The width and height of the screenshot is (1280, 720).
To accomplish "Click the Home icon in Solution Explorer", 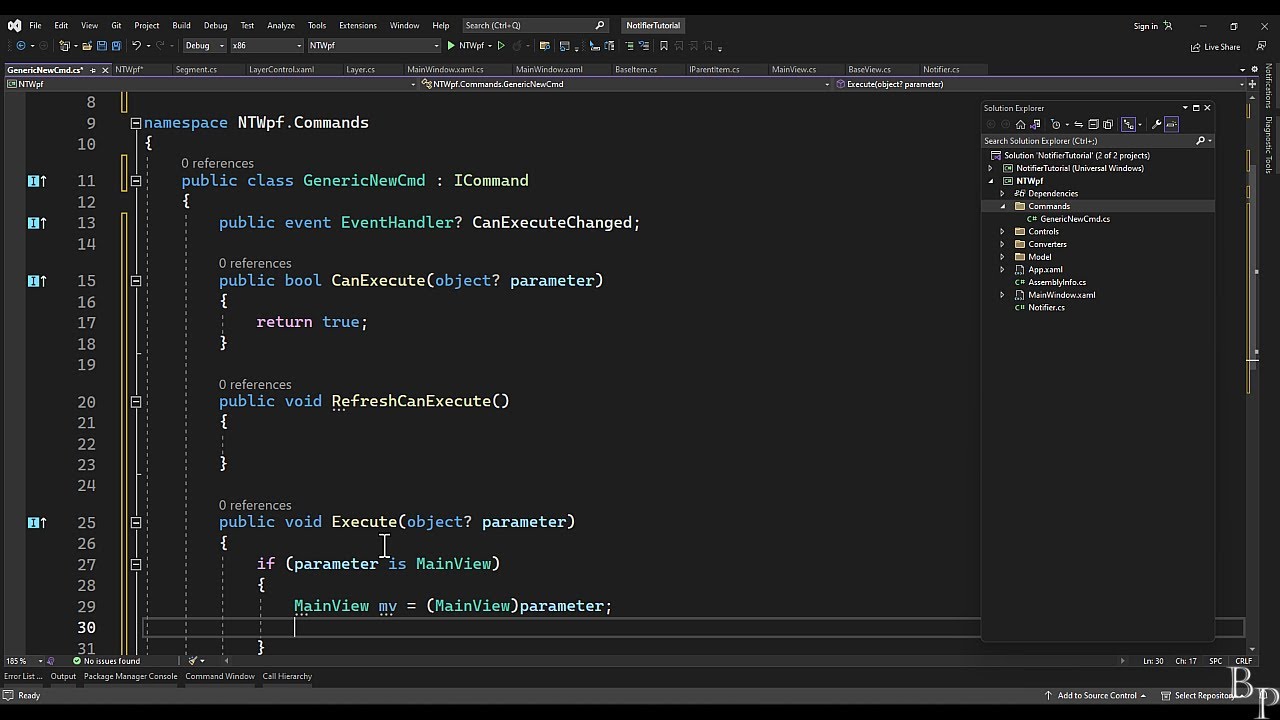I will point(1020,125).
